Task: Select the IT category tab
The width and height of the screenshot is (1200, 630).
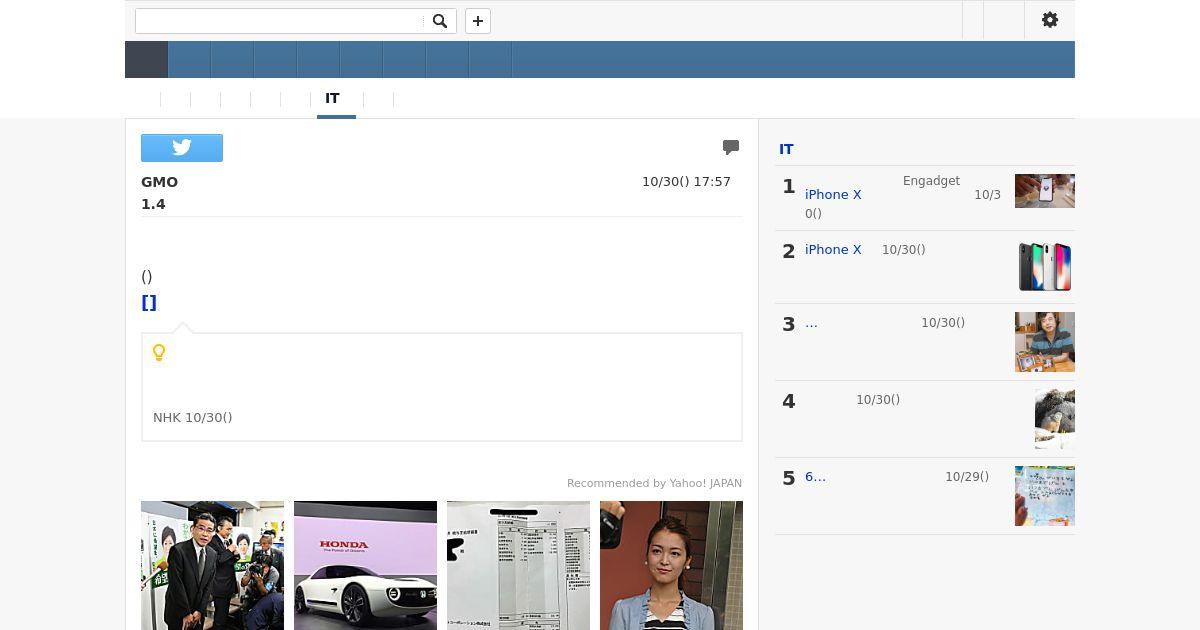Action: pyautogui.click(x=333, y=99)
